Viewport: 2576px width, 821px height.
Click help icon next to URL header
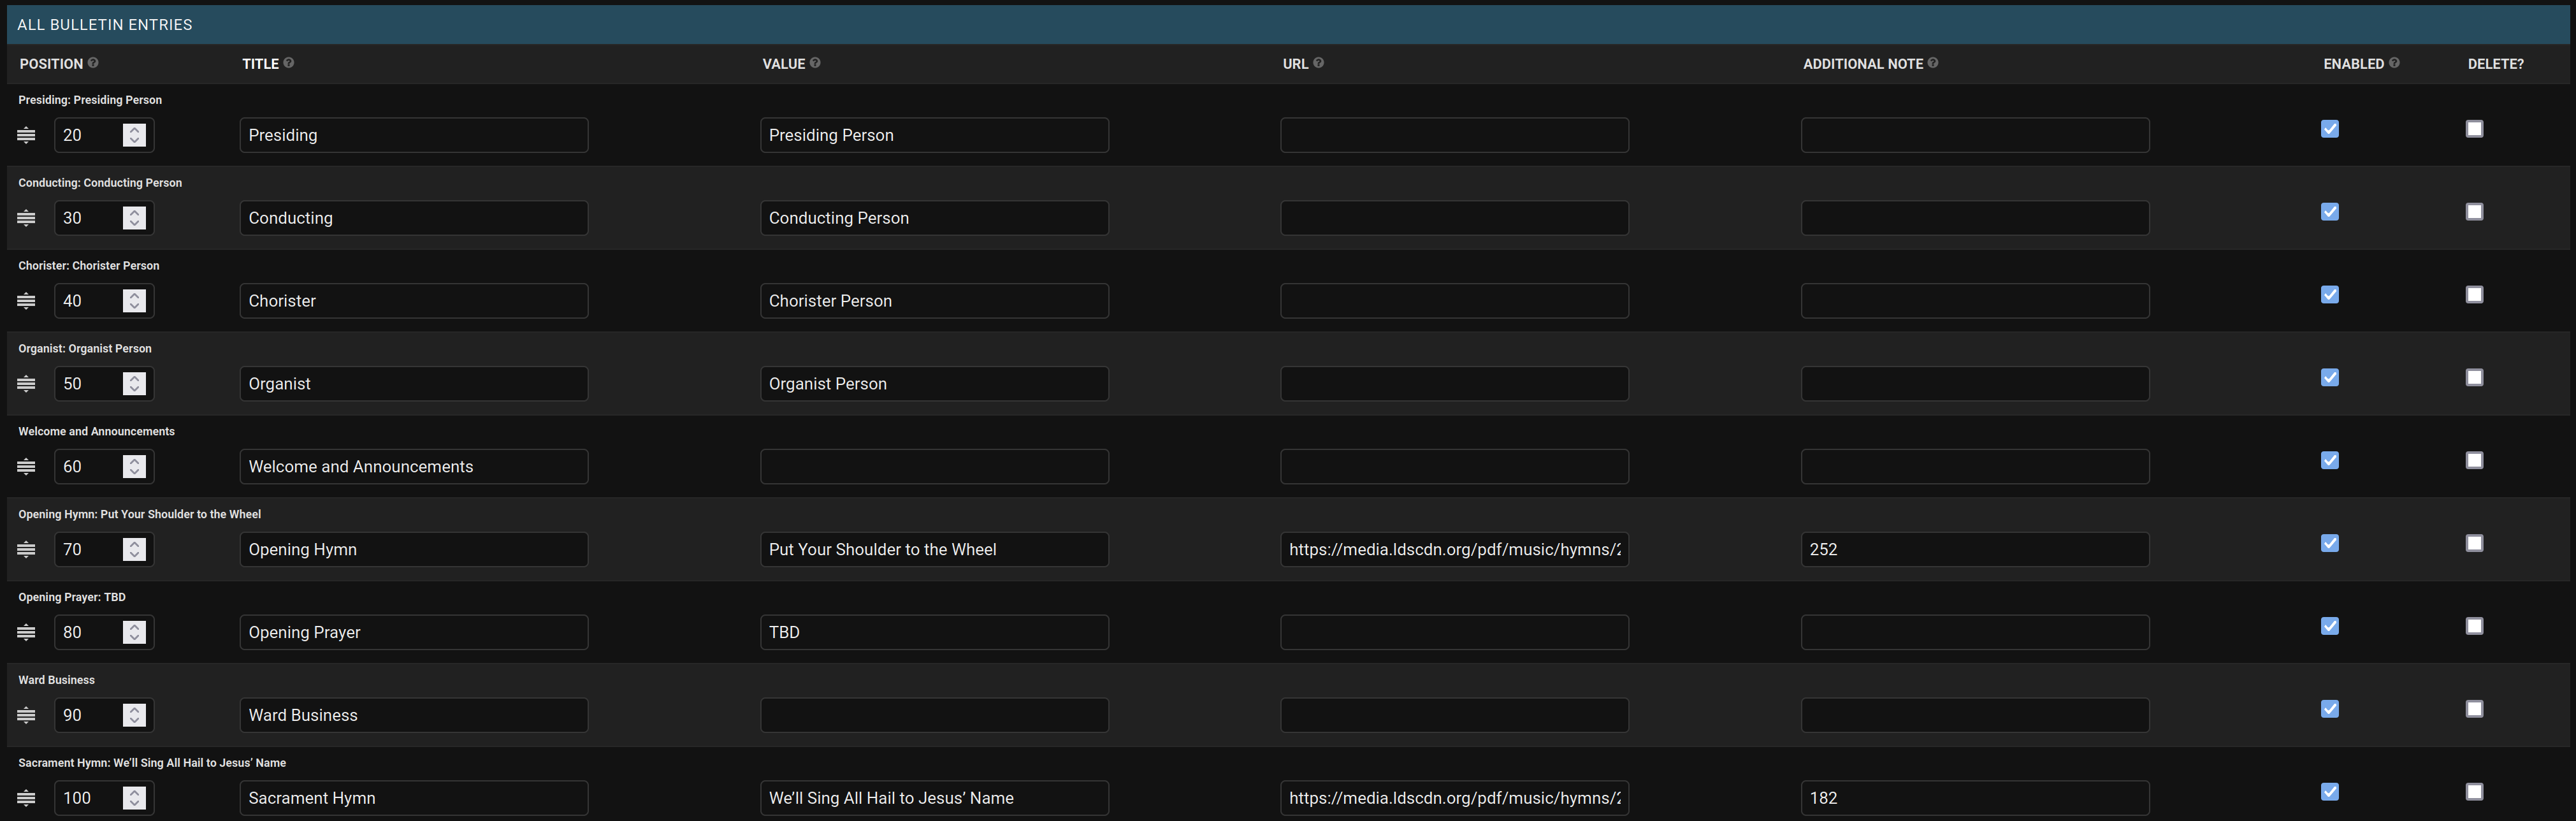[1318, 63]
